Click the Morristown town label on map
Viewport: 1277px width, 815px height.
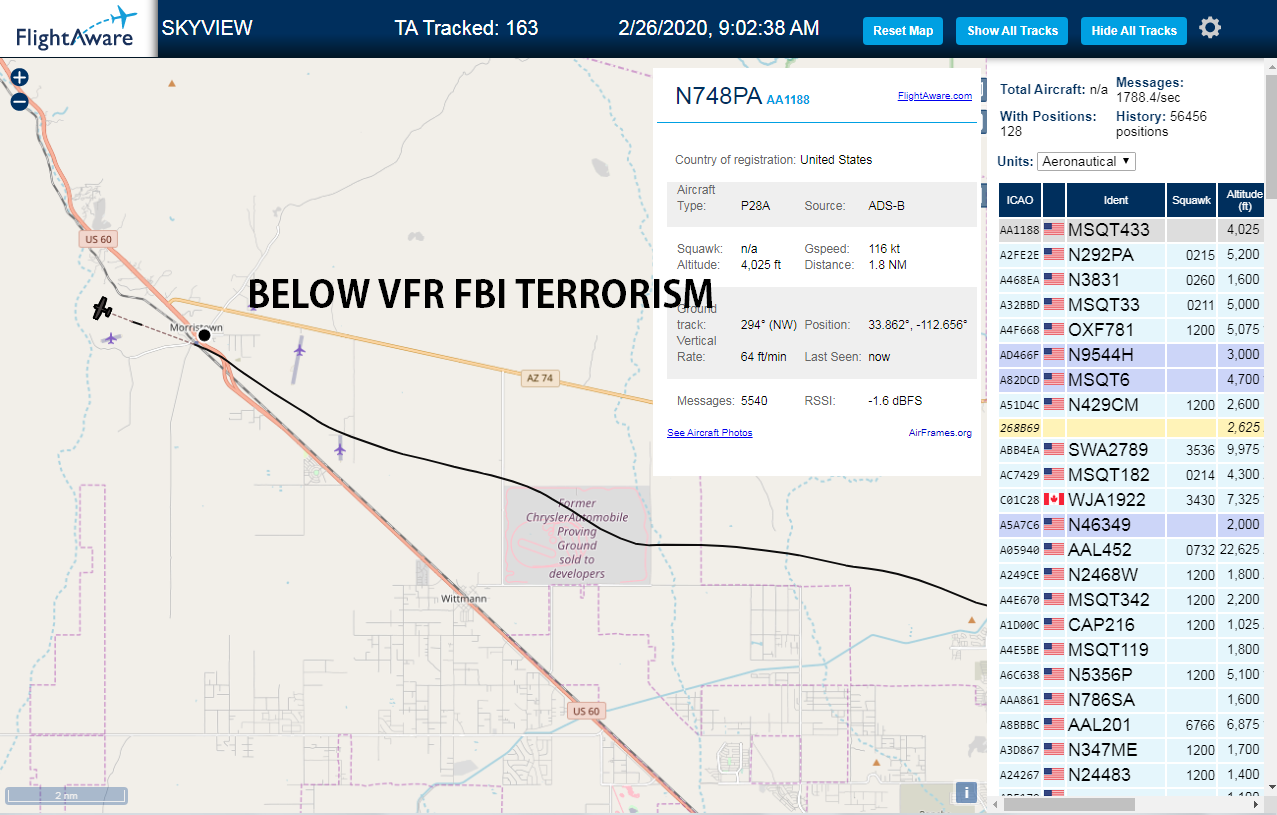point(195,327)
